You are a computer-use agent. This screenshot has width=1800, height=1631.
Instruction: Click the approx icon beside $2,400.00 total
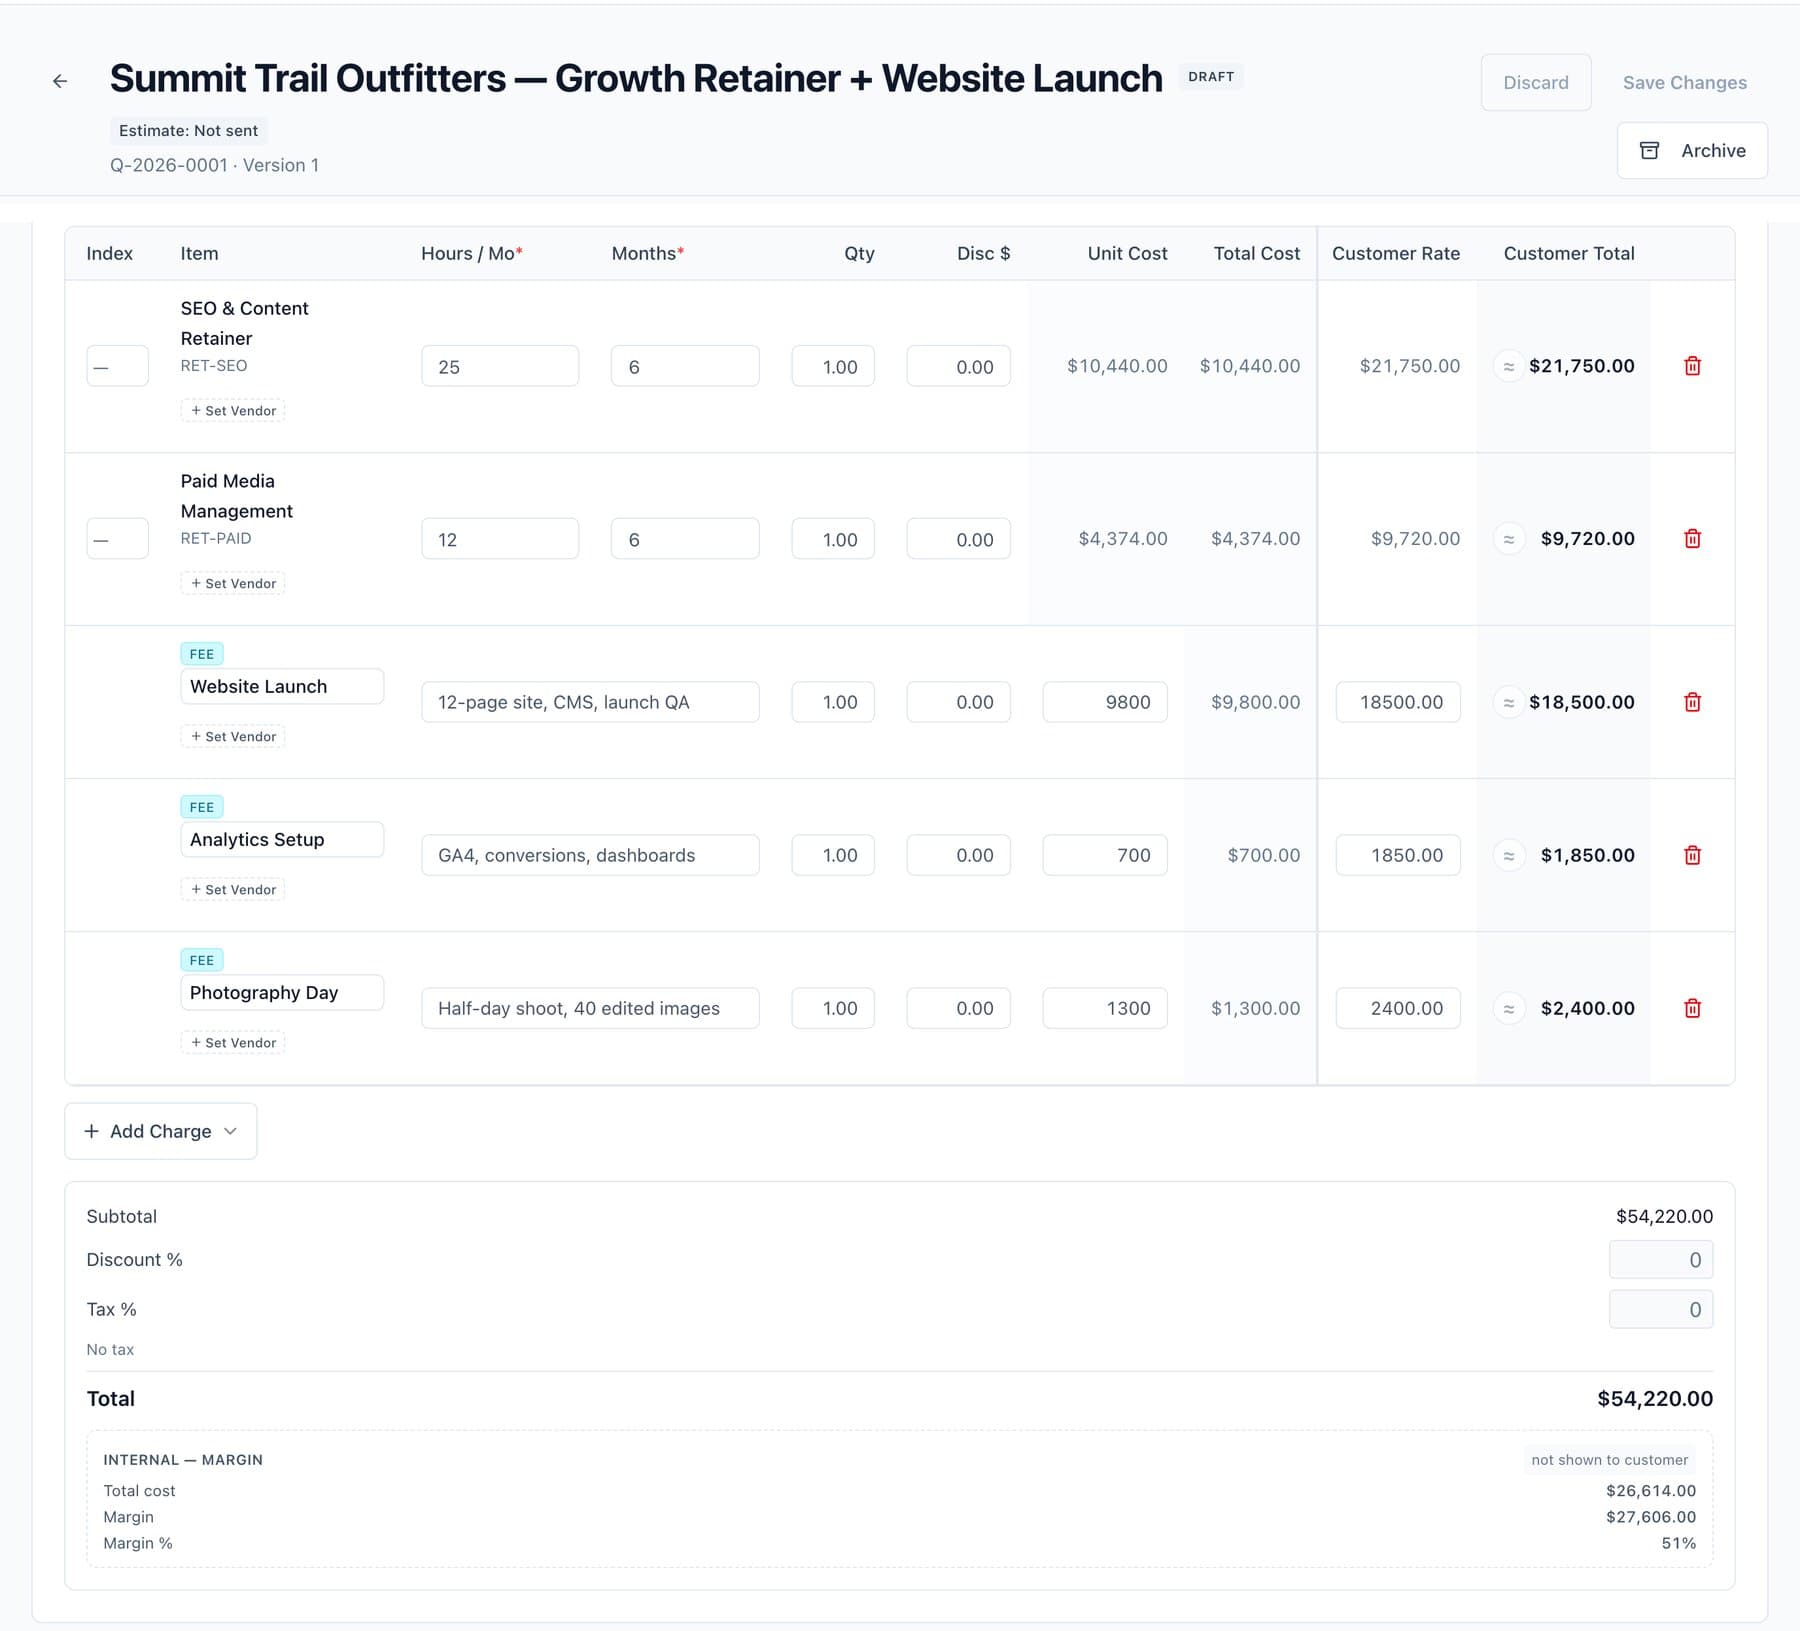tap(1509, 1008)
